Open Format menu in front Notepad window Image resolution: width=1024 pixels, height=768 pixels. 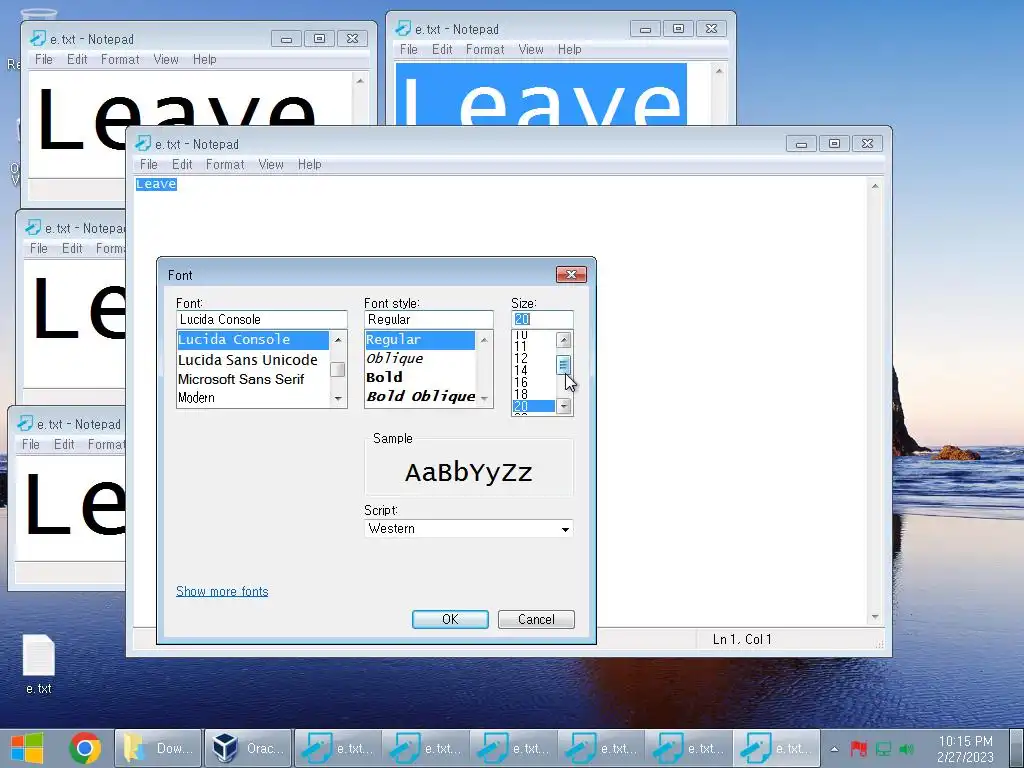[x=225, y=165]
